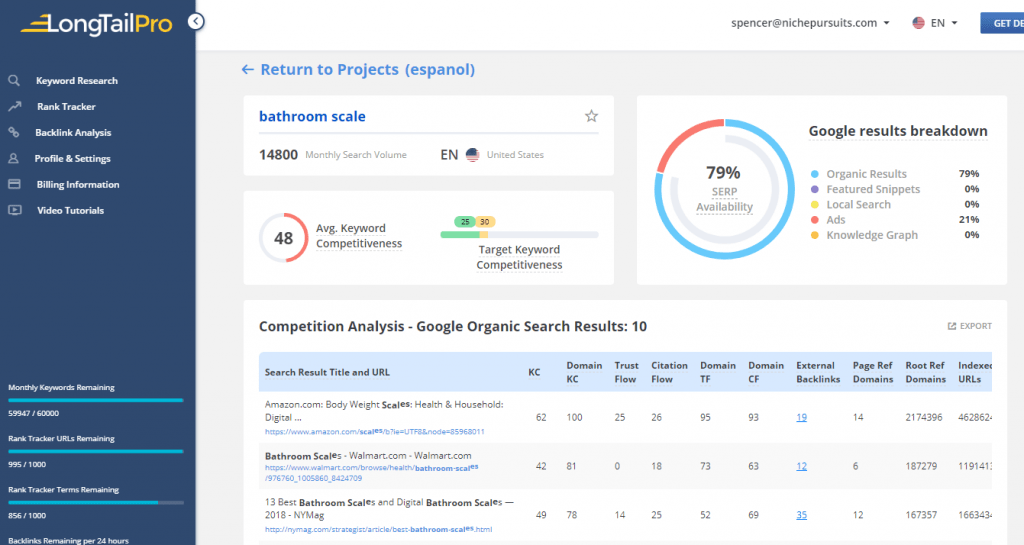Open Backlink Analysis in the sidebar
The height and width of the screenshot is (545, 1024).
click(73, 132)
